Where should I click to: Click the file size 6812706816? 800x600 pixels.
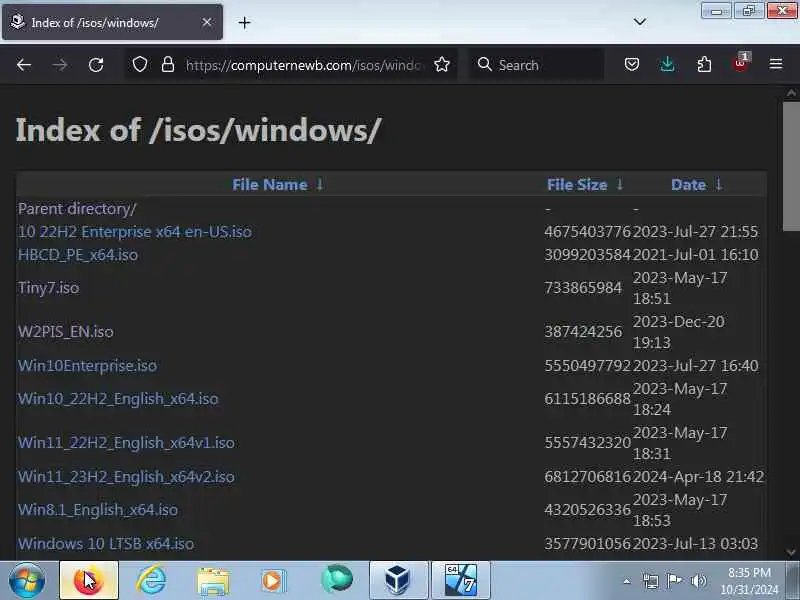click(587, 477)
